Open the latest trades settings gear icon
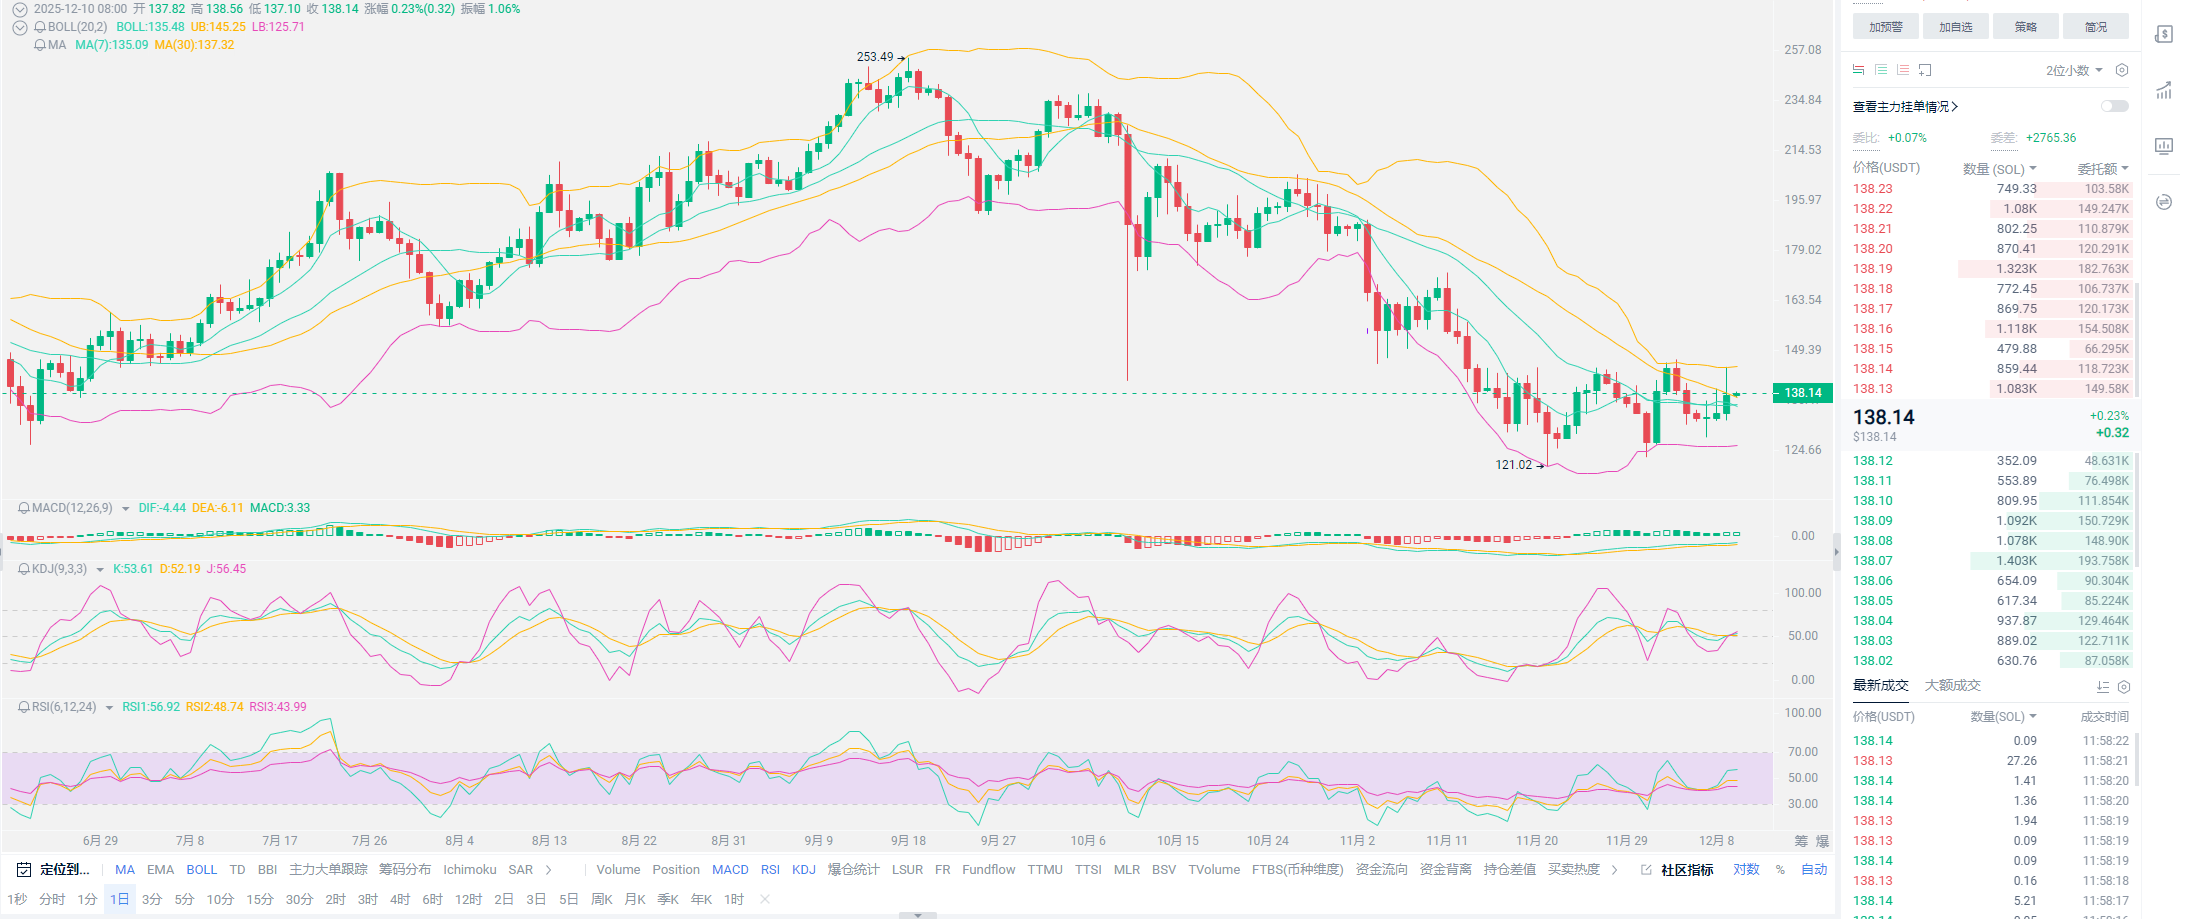Screen dimensions: 2185x919 tap(2124, 687)
